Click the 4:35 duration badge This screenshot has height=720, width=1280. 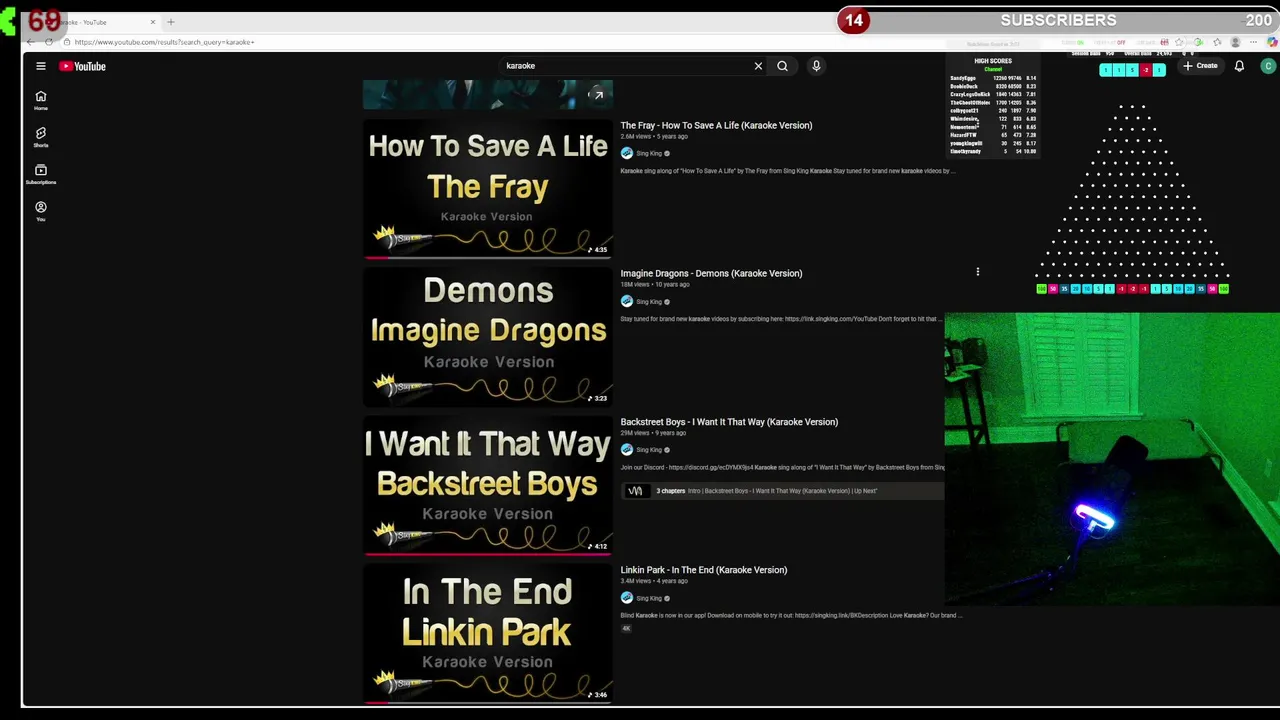[598, 250]
